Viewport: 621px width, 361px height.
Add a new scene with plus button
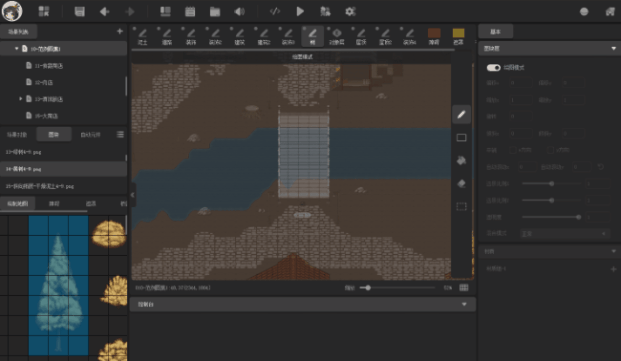pyautogui.click(x=120, y=31)
